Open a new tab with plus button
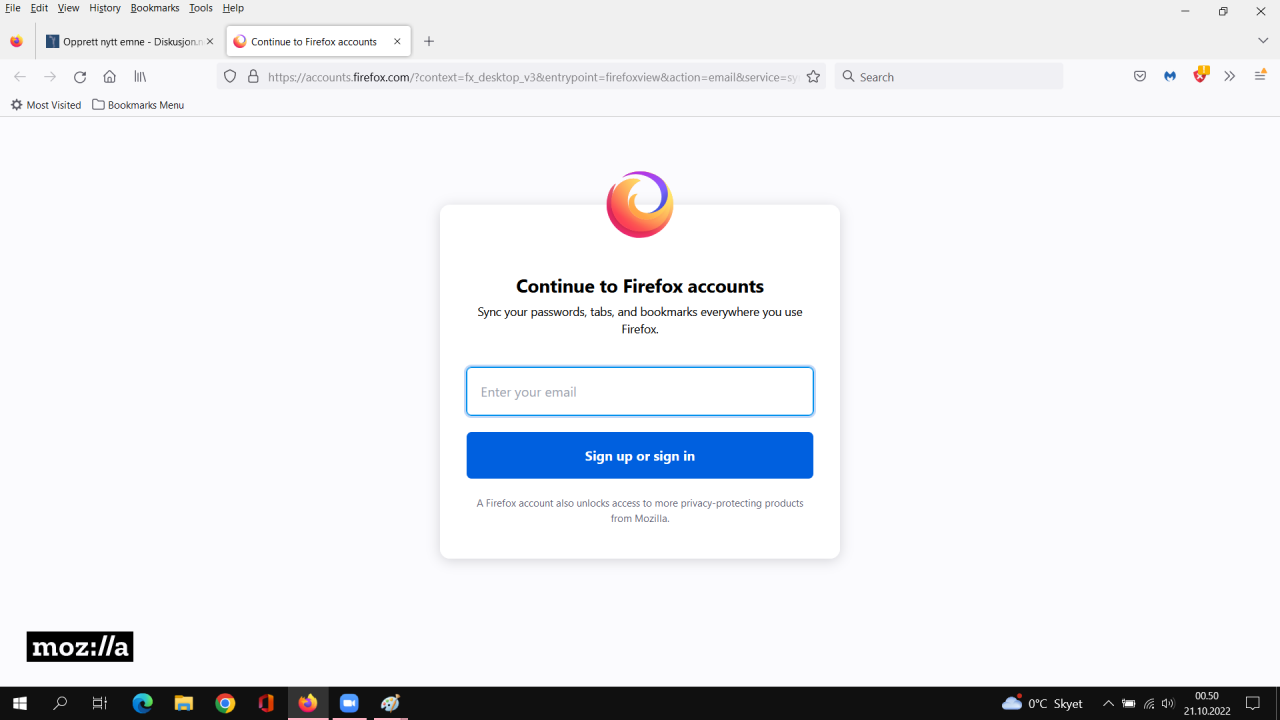This screenshot has width=1280, height=720. pyautogui.click(x=429, y=41)
